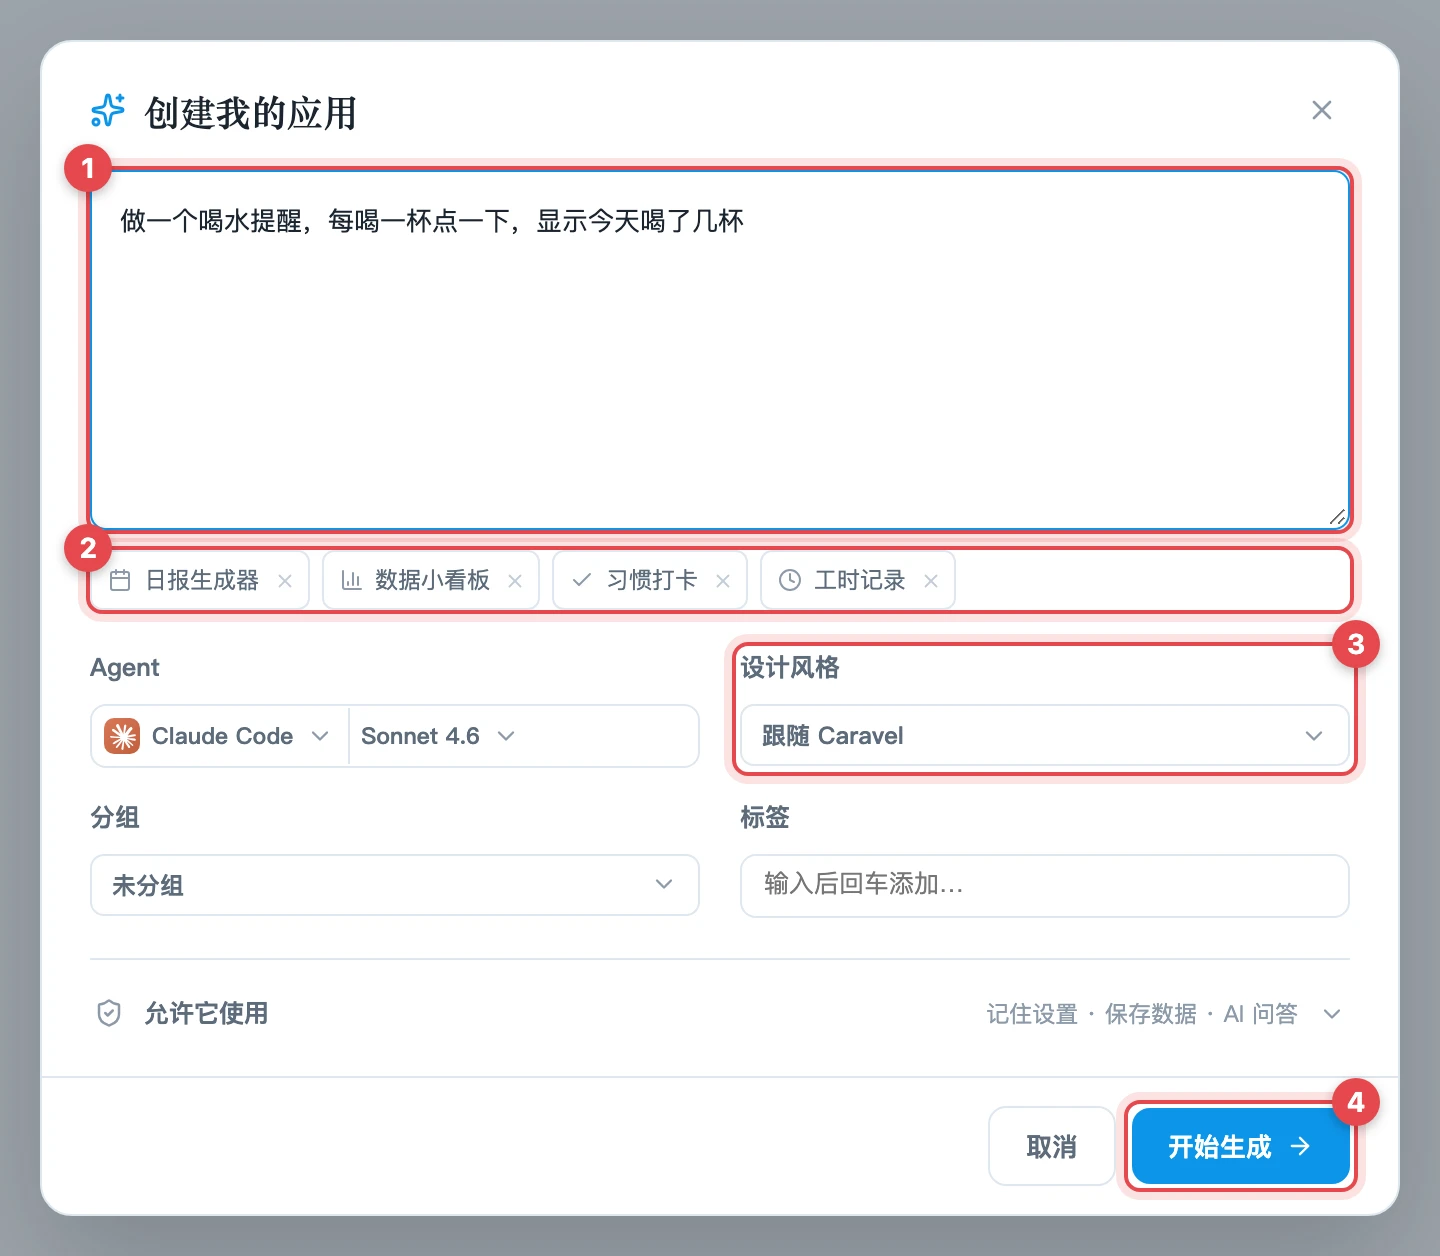Click the 标签 input field

pos(1045,885)
